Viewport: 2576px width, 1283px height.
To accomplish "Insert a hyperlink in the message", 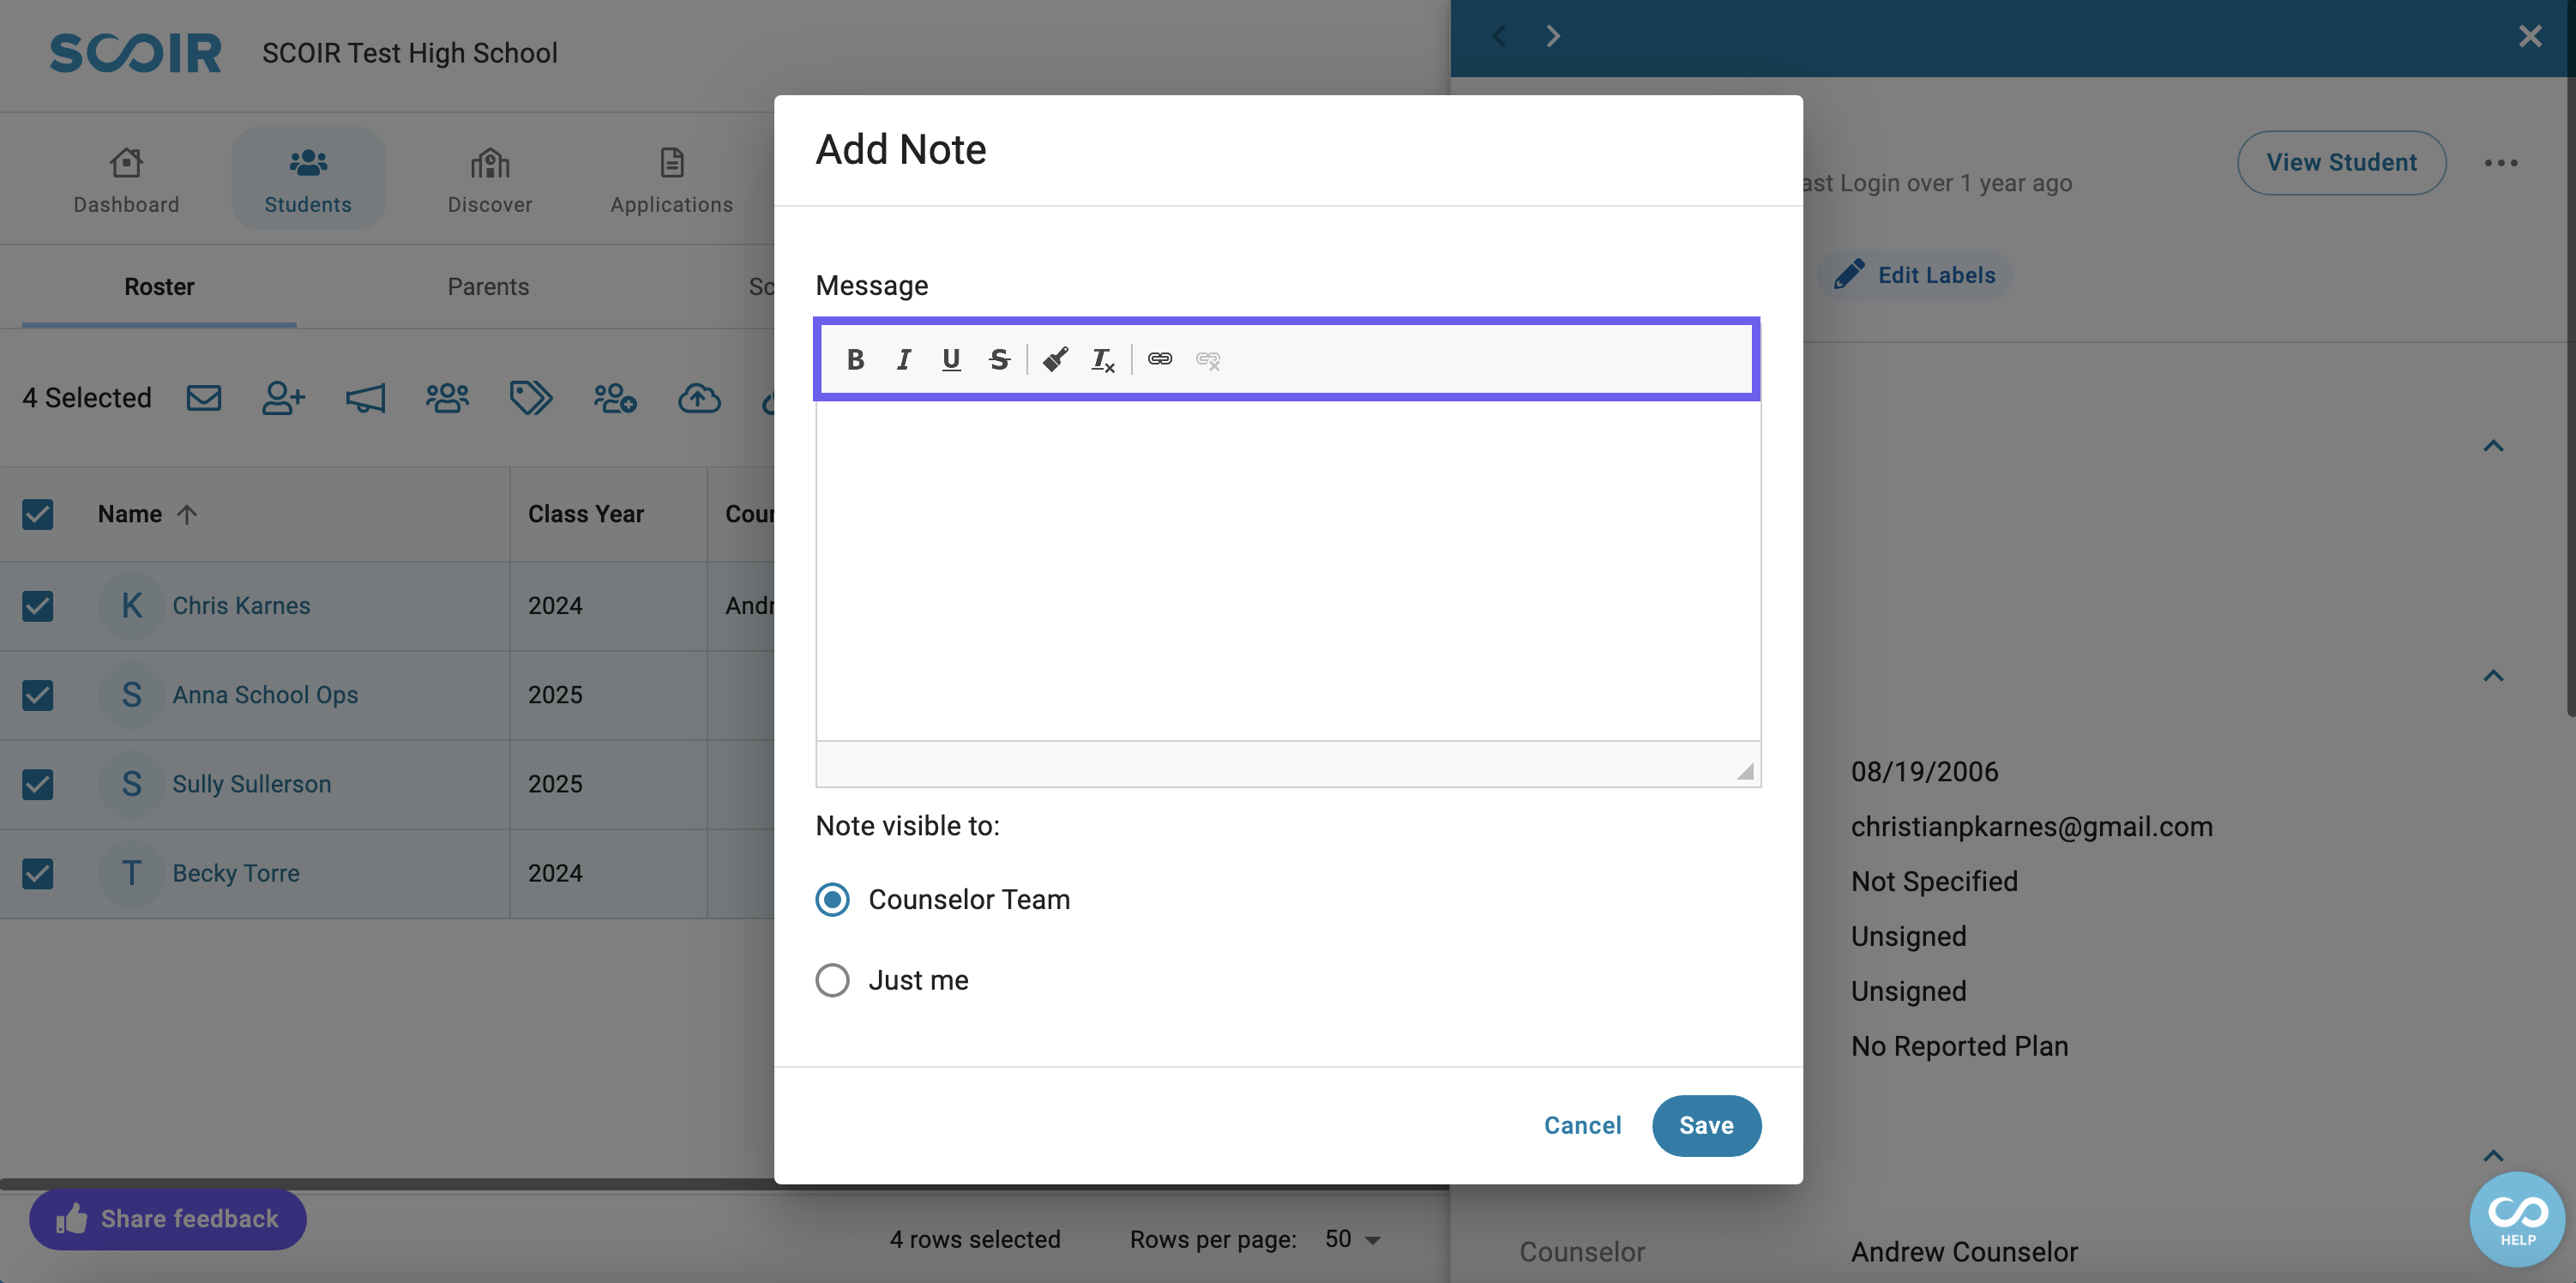I will [x=1160, y=359].
